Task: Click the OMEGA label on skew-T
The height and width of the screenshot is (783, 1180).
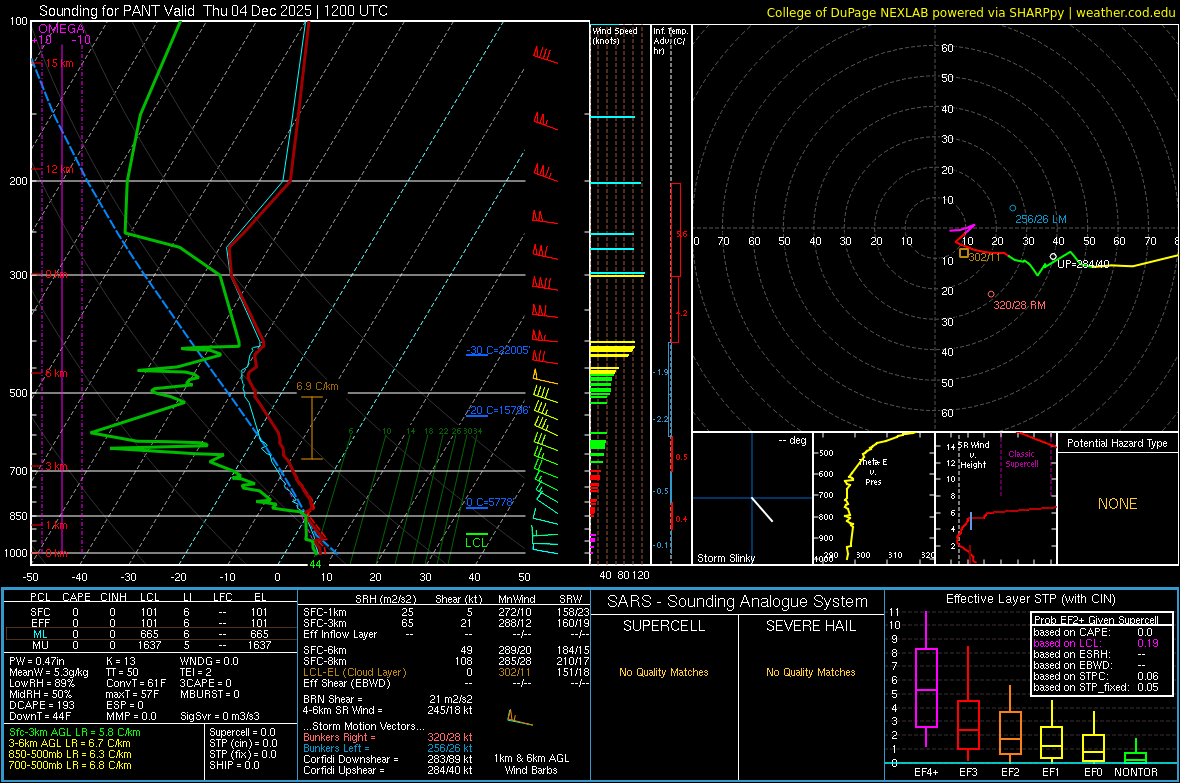Action: point(61,29)
